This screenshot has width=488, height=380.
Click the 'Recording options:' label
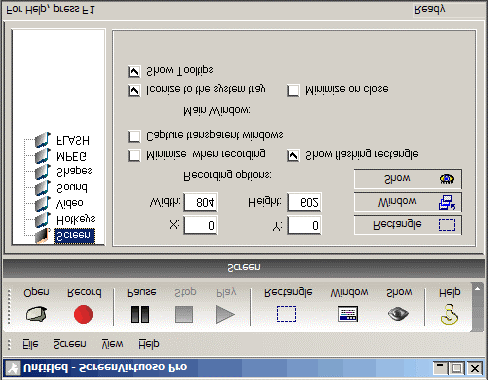[x=227, y=175]
